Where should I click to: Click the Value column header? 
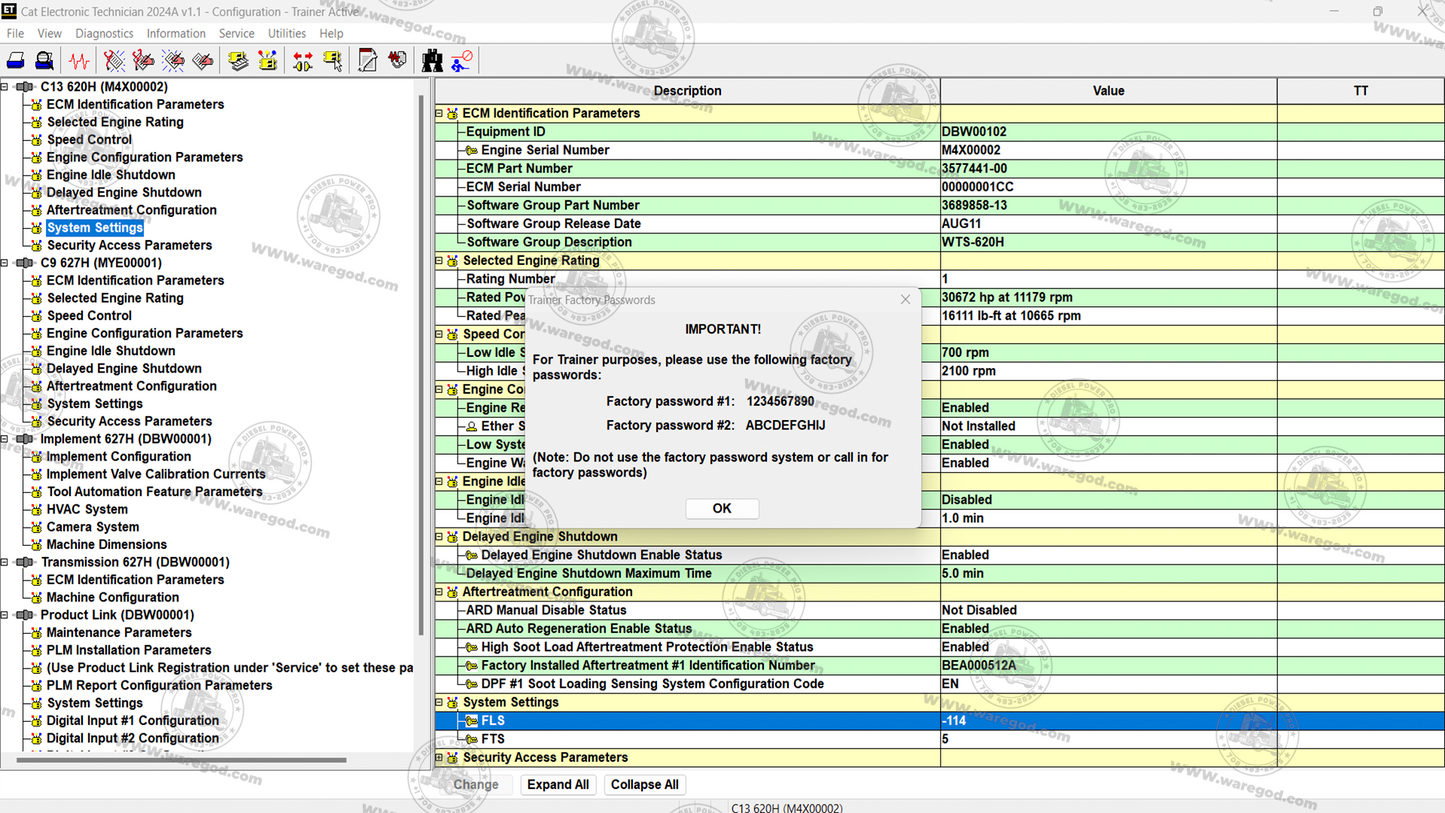point(1108,91)
